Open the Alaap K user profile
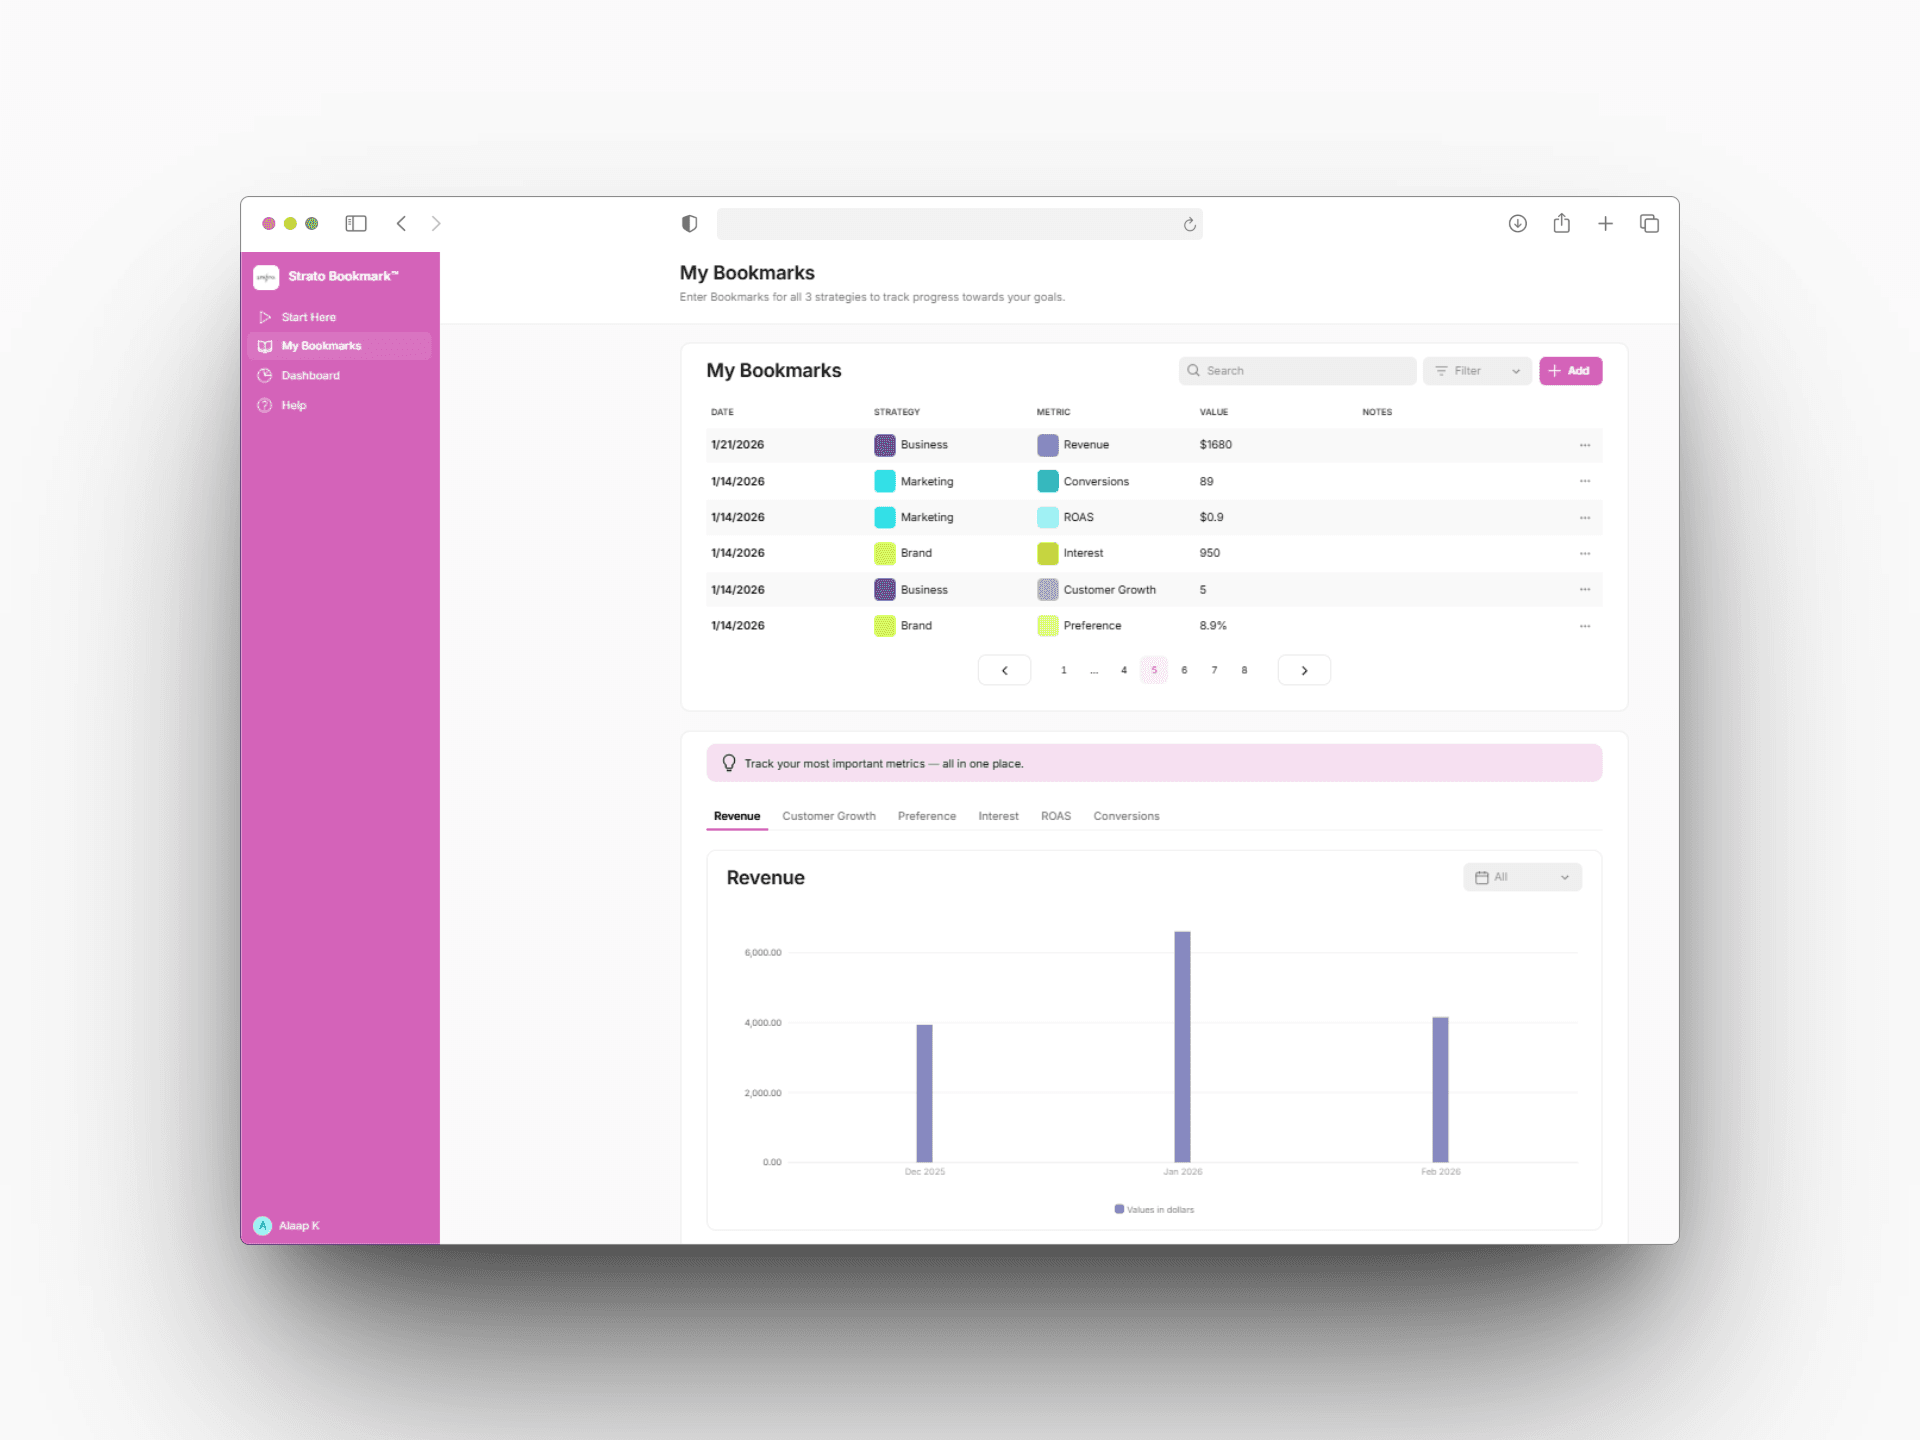This screenshot has width=1920, height=1440. 288,1226
